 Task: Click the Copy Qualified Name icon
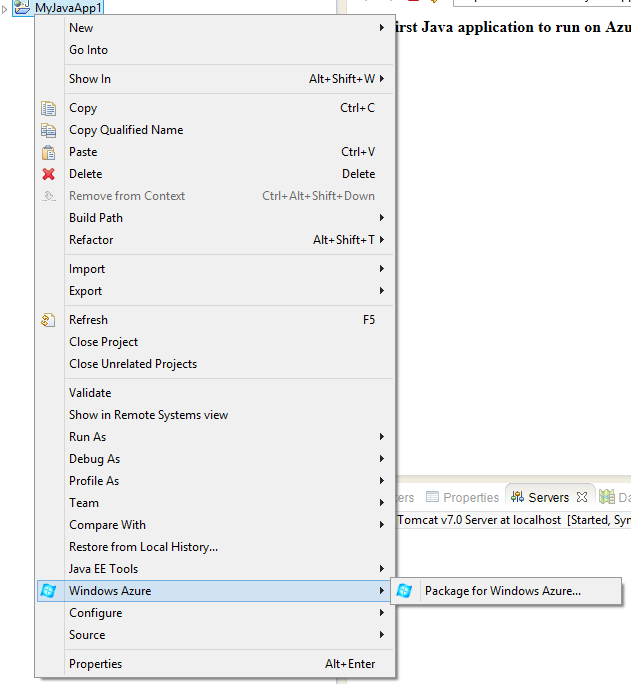click(x=48, y=130)
